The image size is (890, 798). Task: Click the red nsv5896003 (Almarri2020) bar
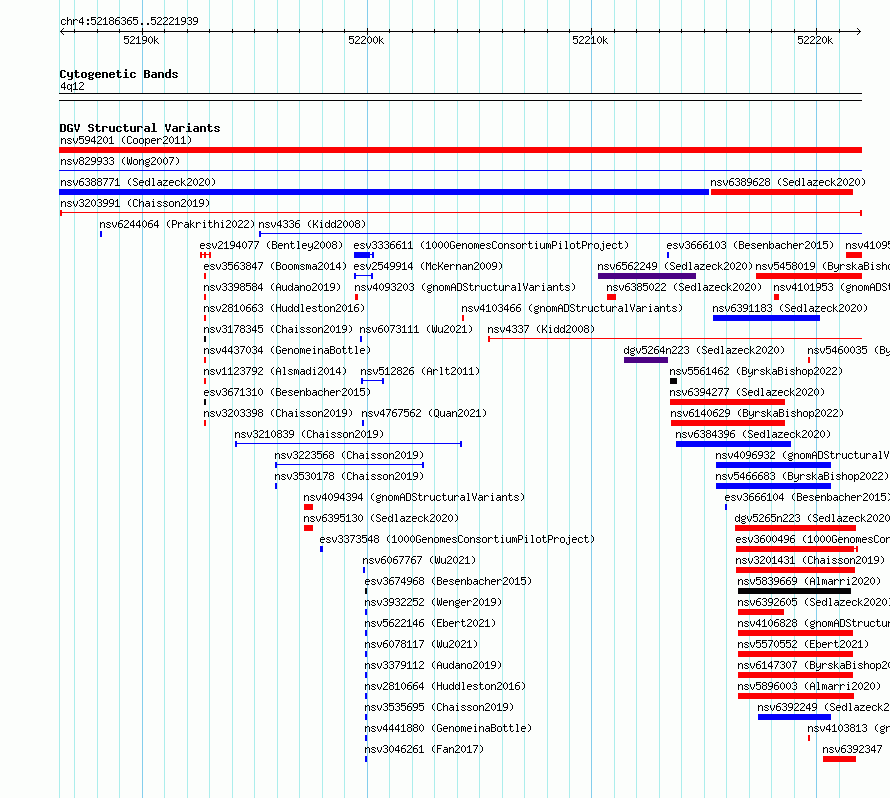(796, 696)
